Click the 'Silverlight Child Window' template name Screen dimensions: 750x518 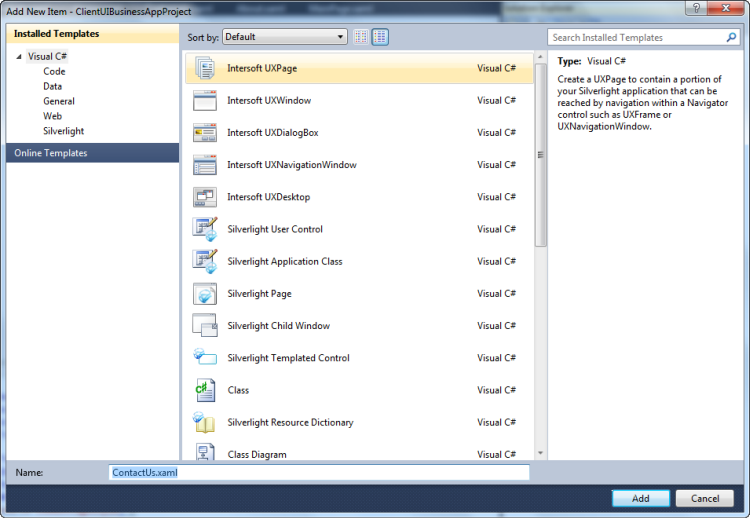pyautogui.click(x=279, y=326)
